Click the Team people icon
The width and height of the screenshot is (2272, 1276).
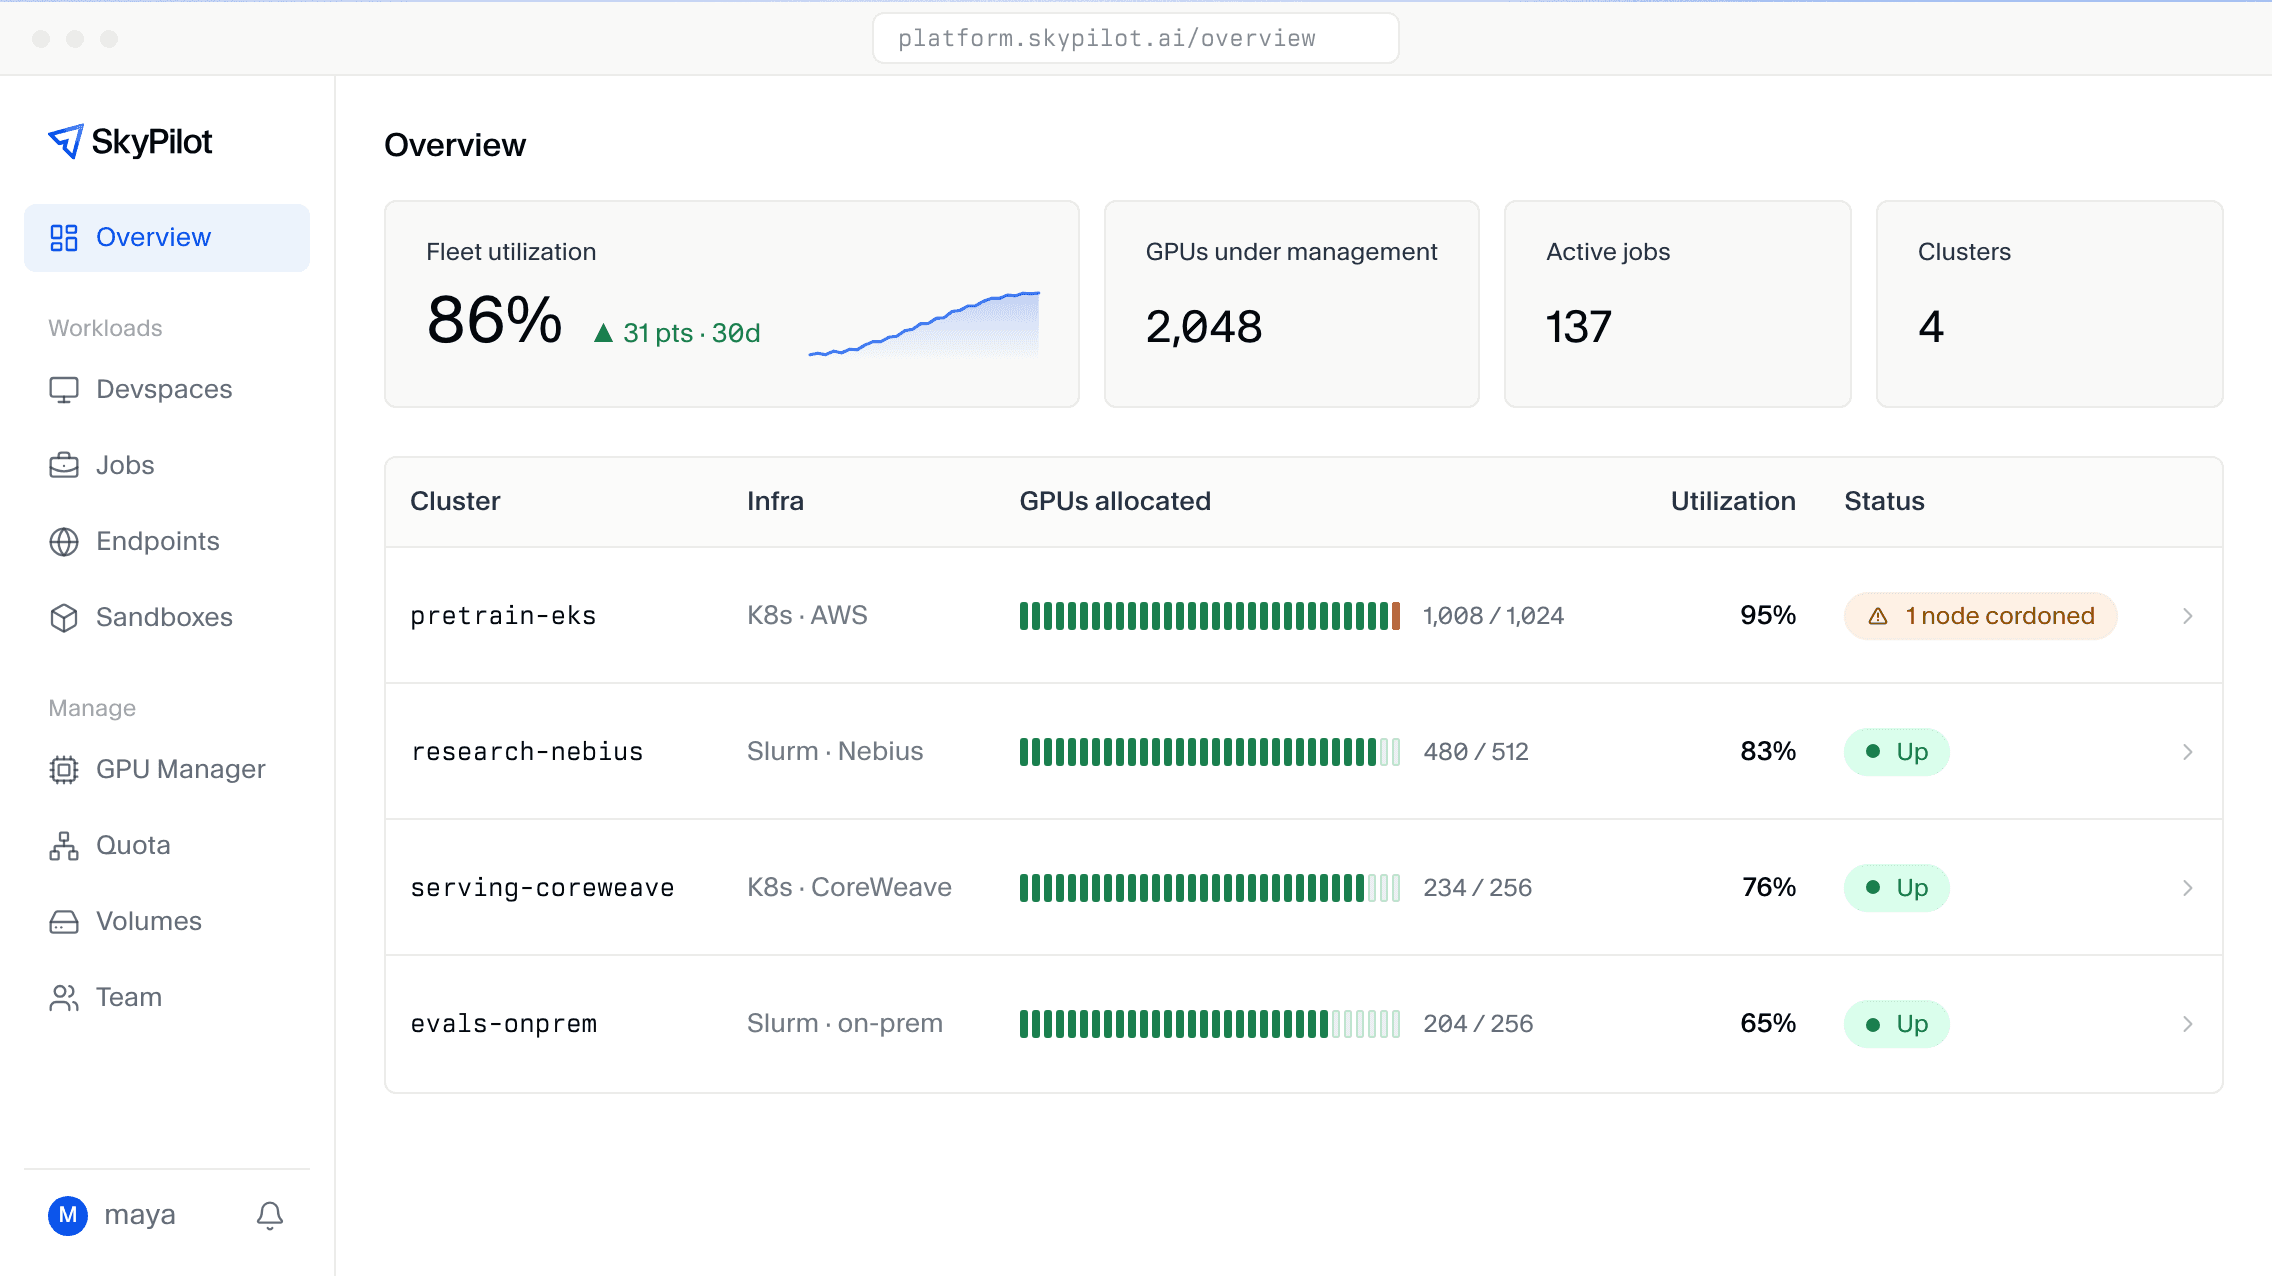tap(64, 997)
